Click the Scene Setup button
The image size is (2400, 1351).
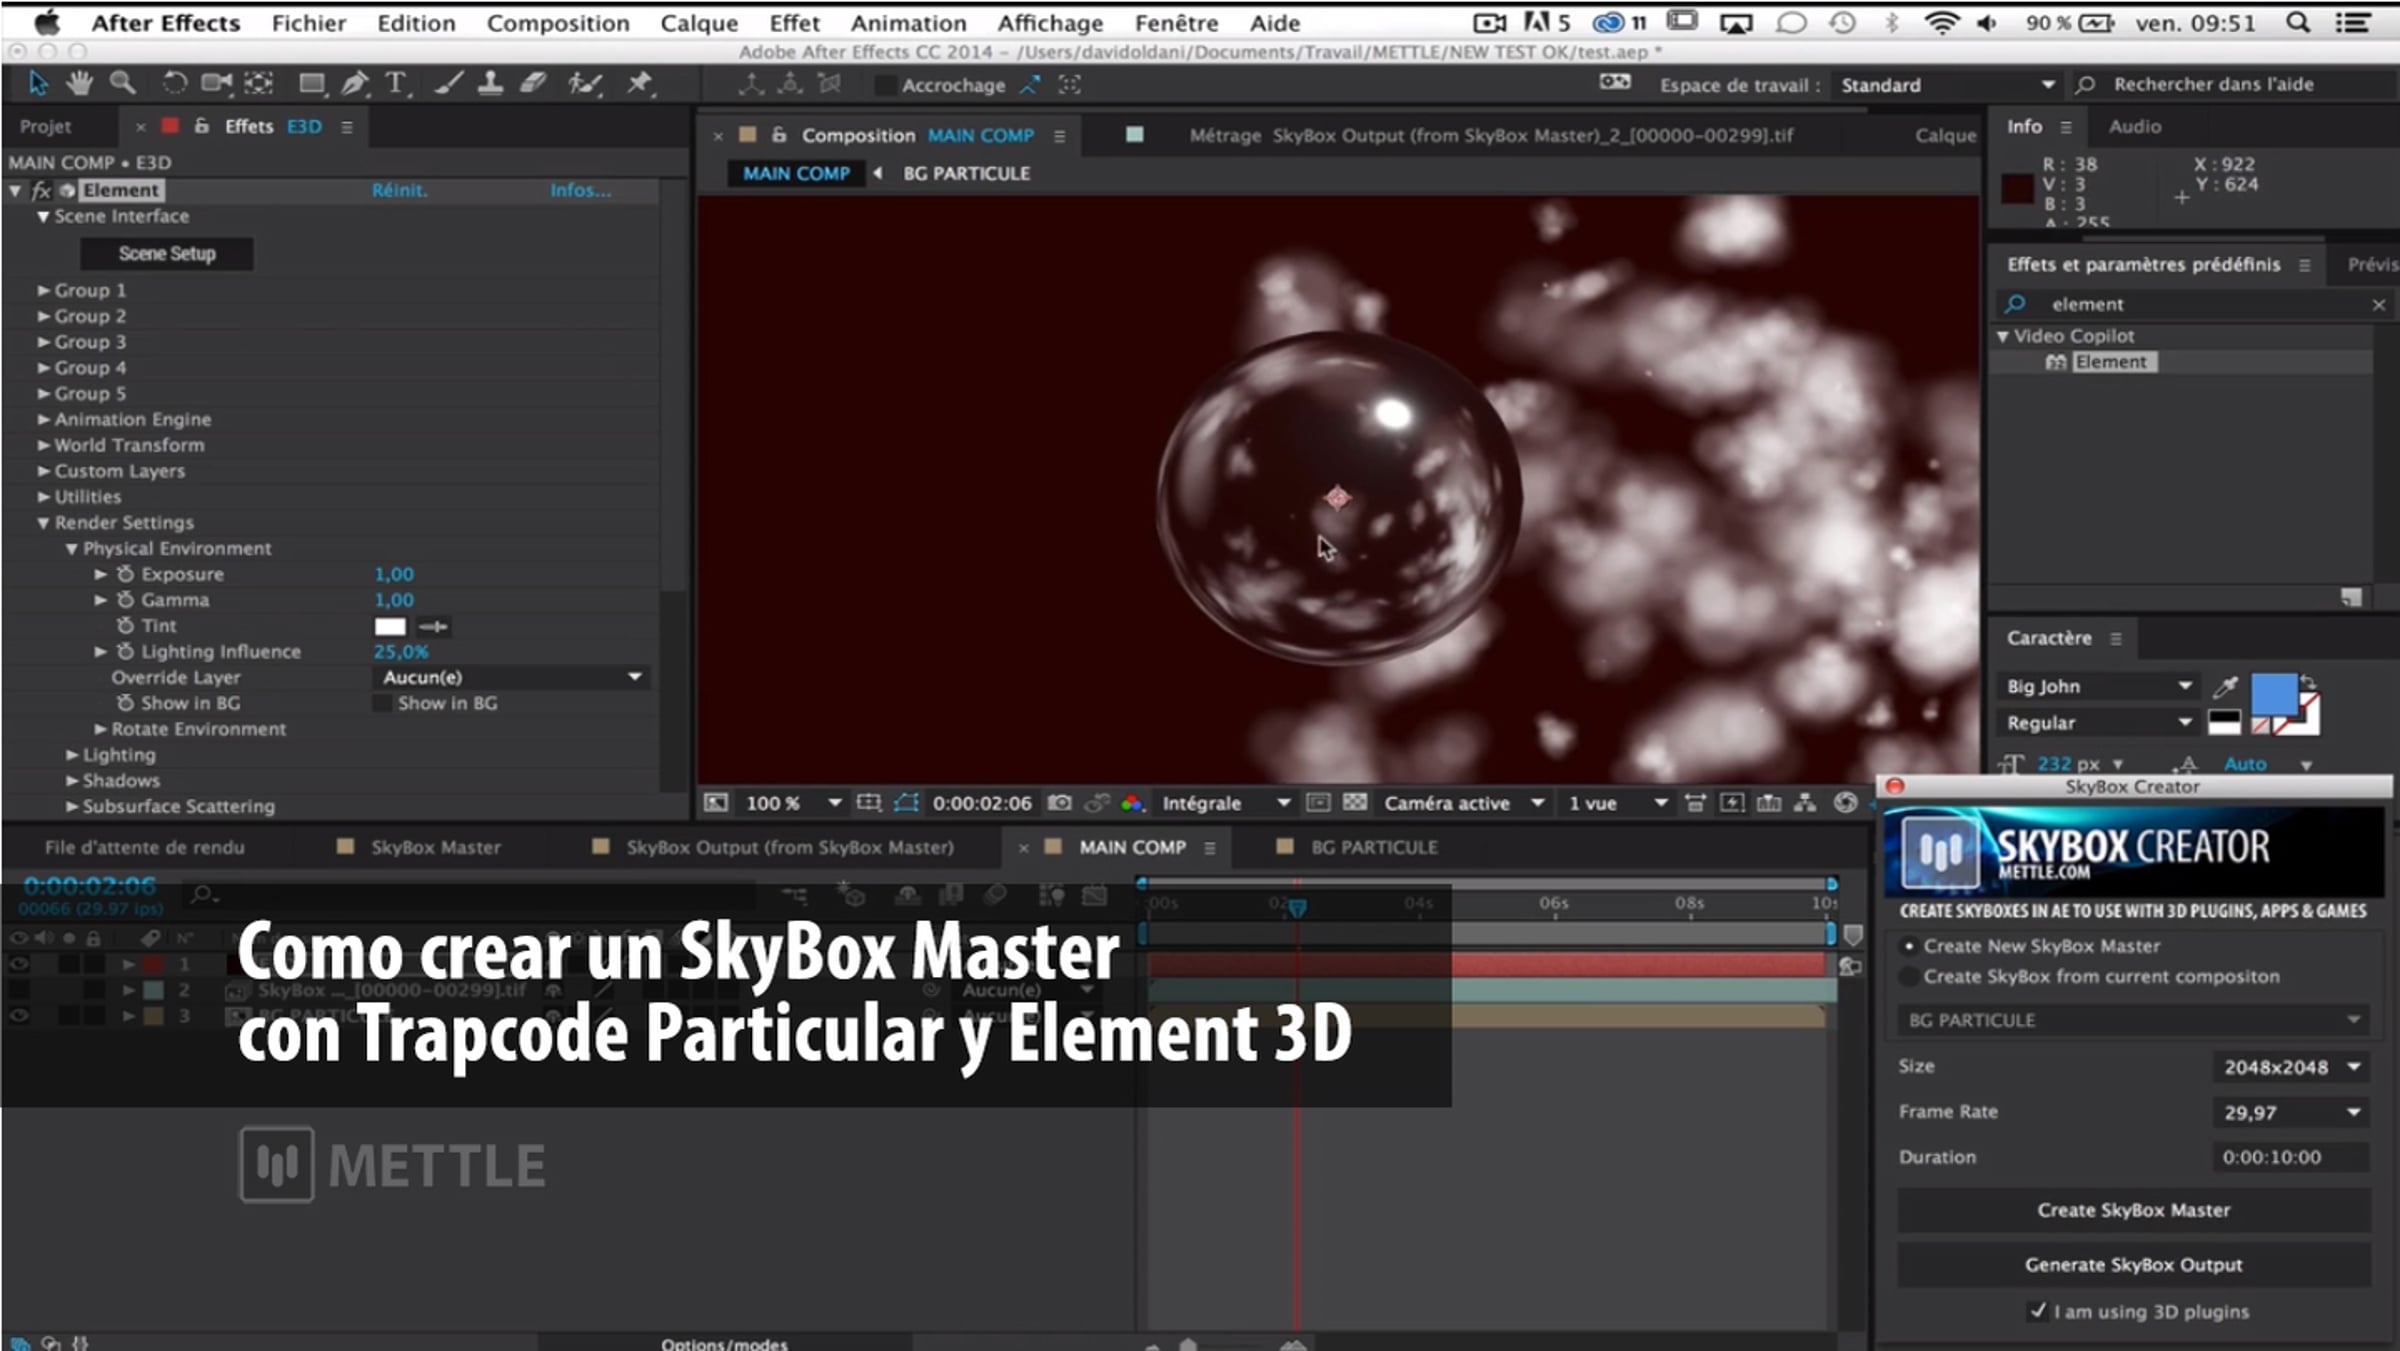point(167,254)
